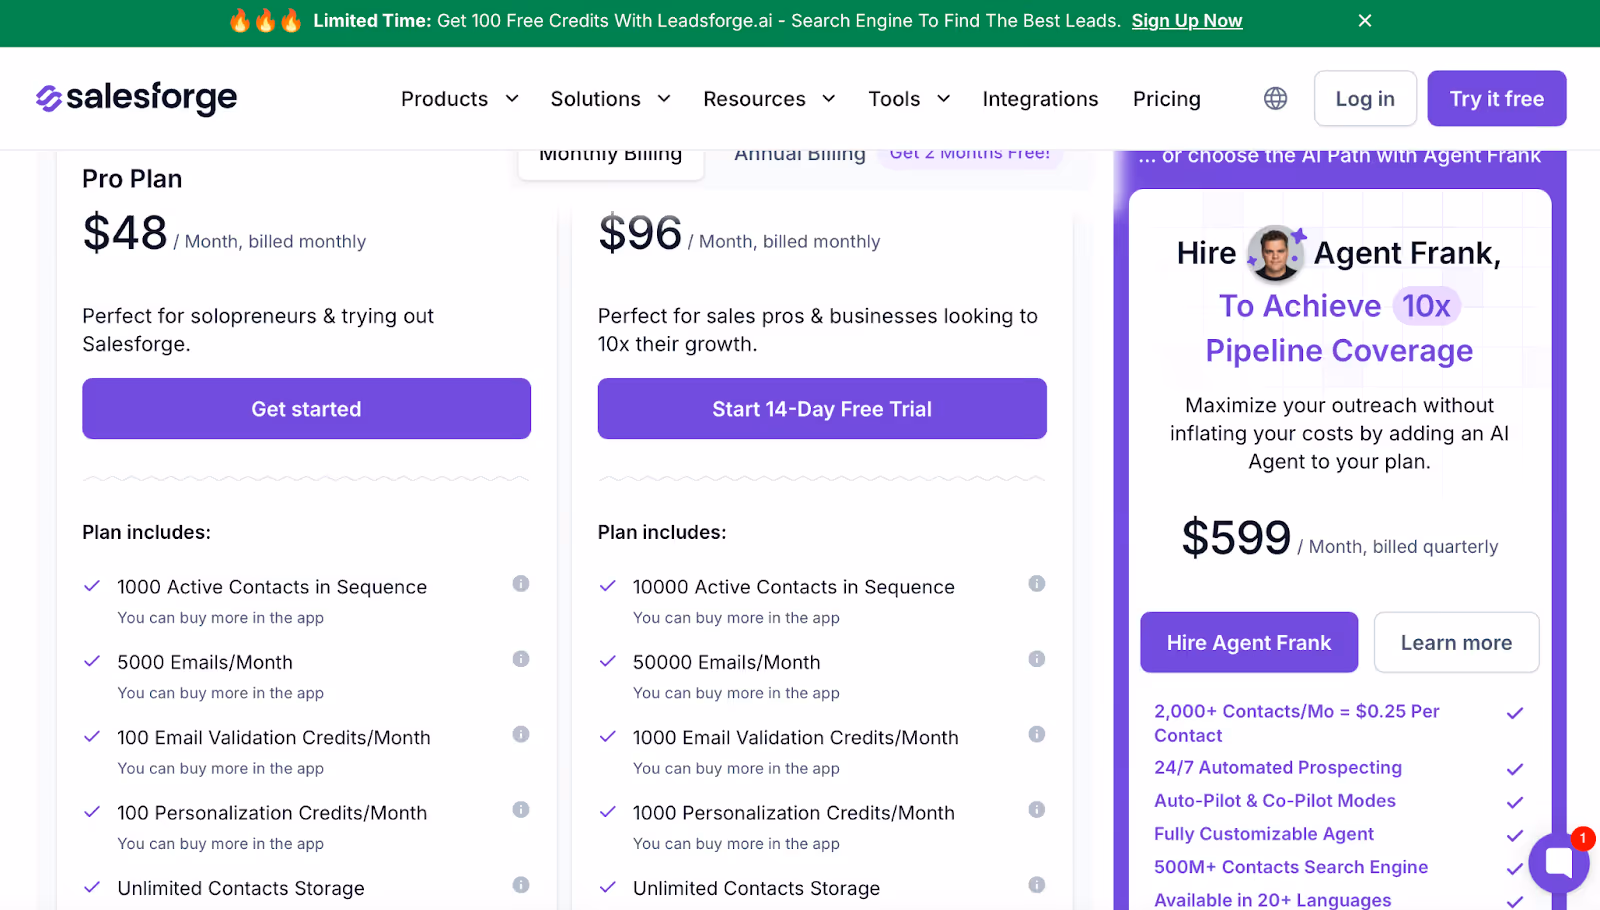Viewport: 1600px width, 910px height.
Task: Go to the Integrations page
Action: [x=1040, y=98]
